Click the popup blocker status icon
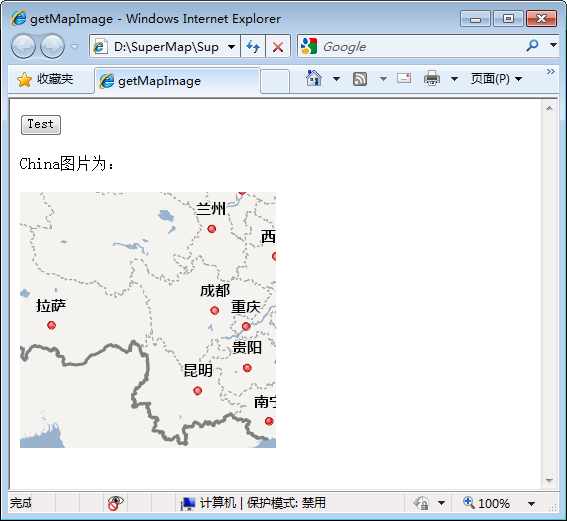The width and height of the screenshot is (567, 521). pyautogui.click(x=115, y=503)
